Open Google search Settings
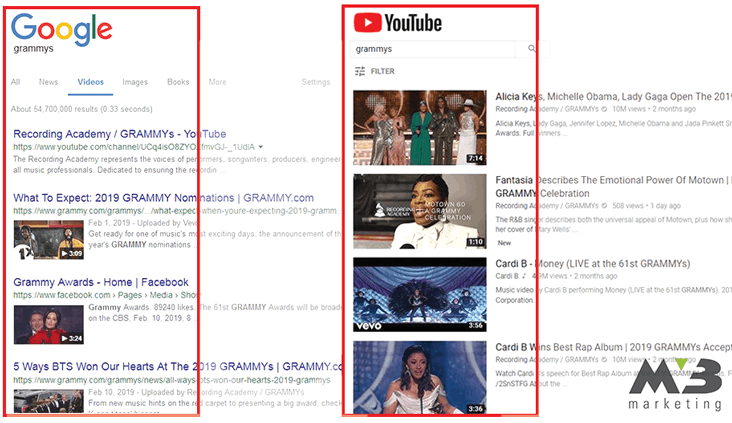 (316, 82)
